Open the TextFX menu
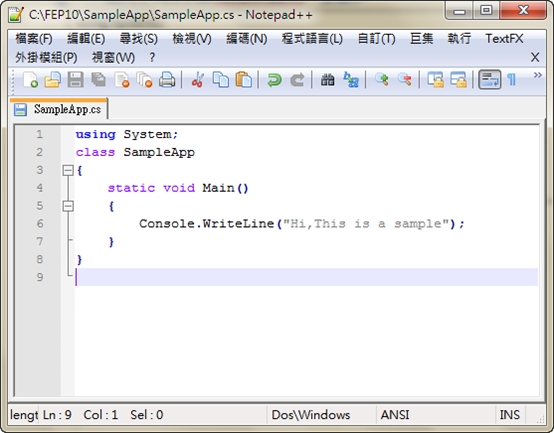 [x=504, y=38]
